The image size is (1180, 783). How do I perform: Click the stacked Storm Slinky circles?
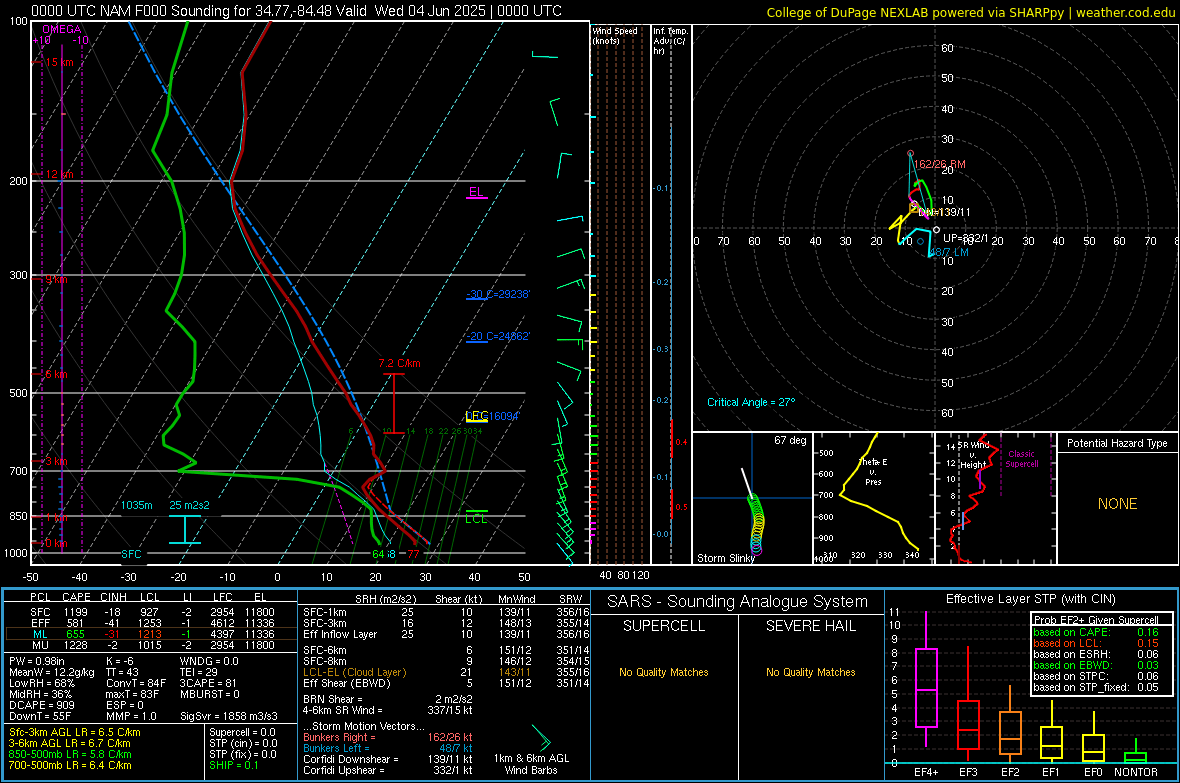[x=756, y=525]
